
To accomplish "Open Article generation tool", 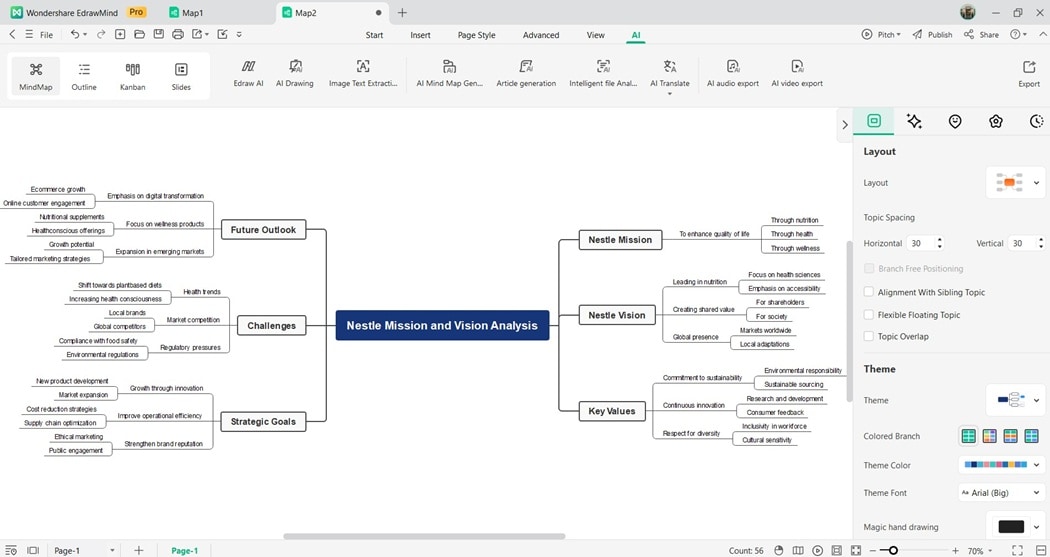I will (x=526, y=74).
